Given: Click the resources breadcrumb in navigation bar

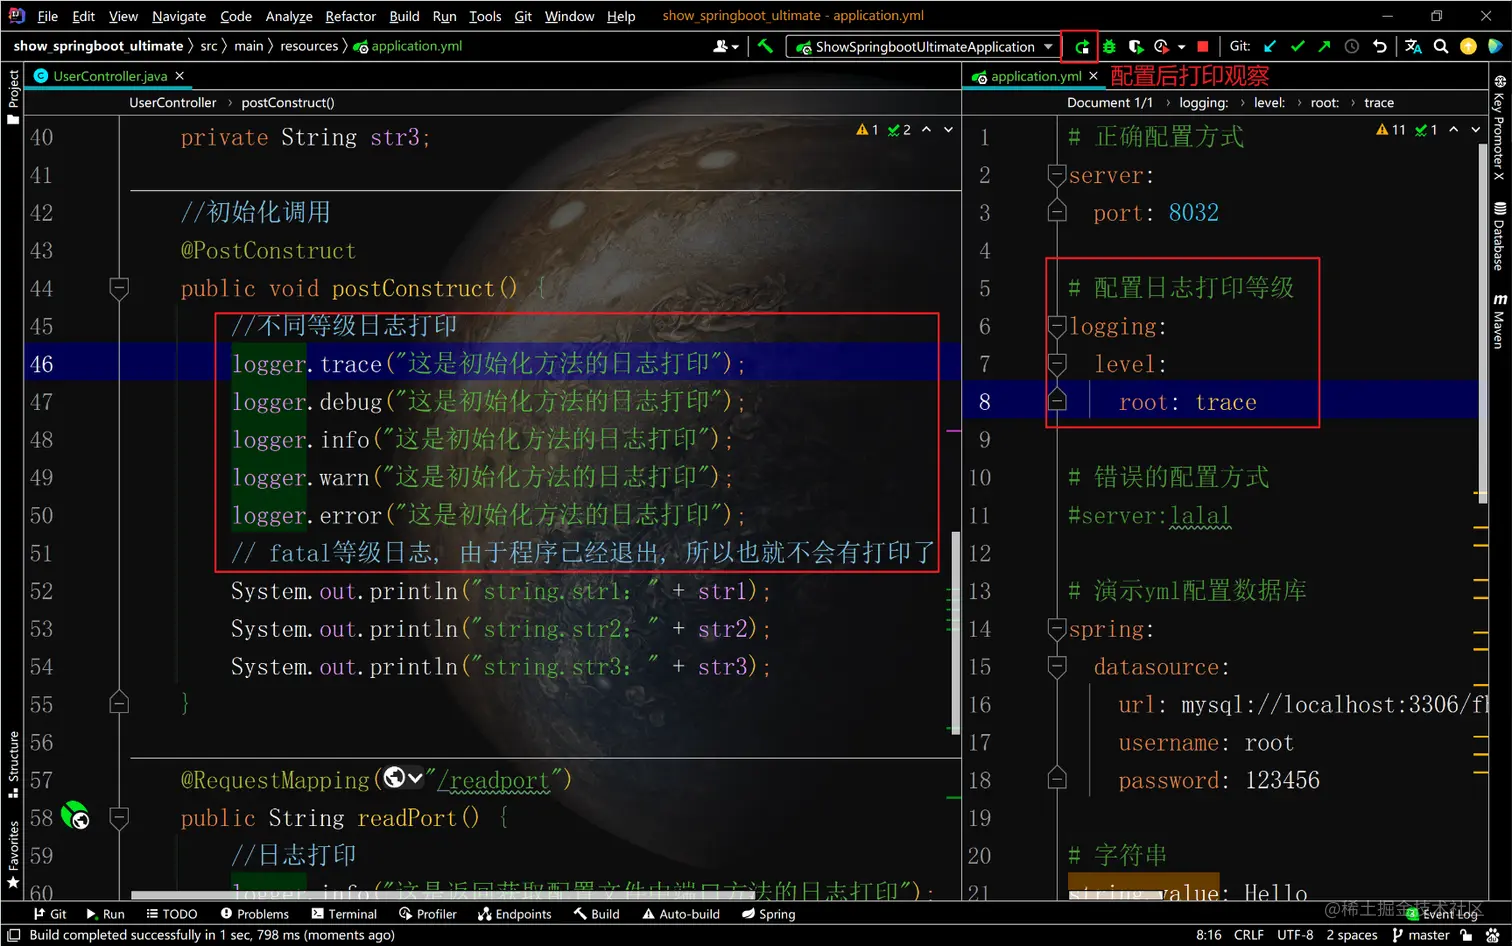Looking at the screenshot, I should pyautogui.click(x=309, y=46).
